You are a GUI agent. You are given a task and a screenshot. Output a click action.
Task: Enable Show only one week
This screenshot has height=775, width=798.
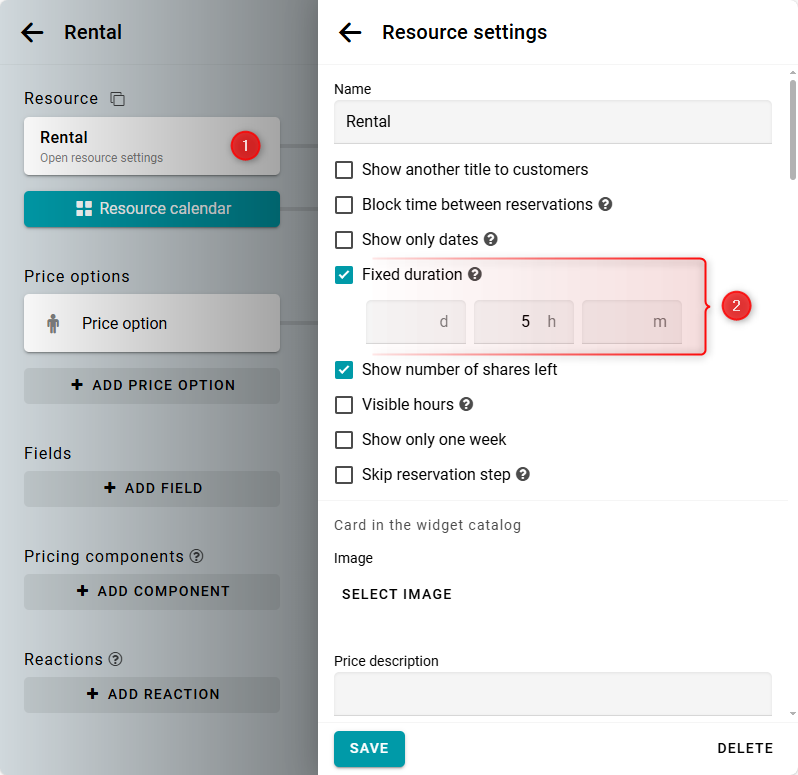pyautogui.click(x=344, y=440)
